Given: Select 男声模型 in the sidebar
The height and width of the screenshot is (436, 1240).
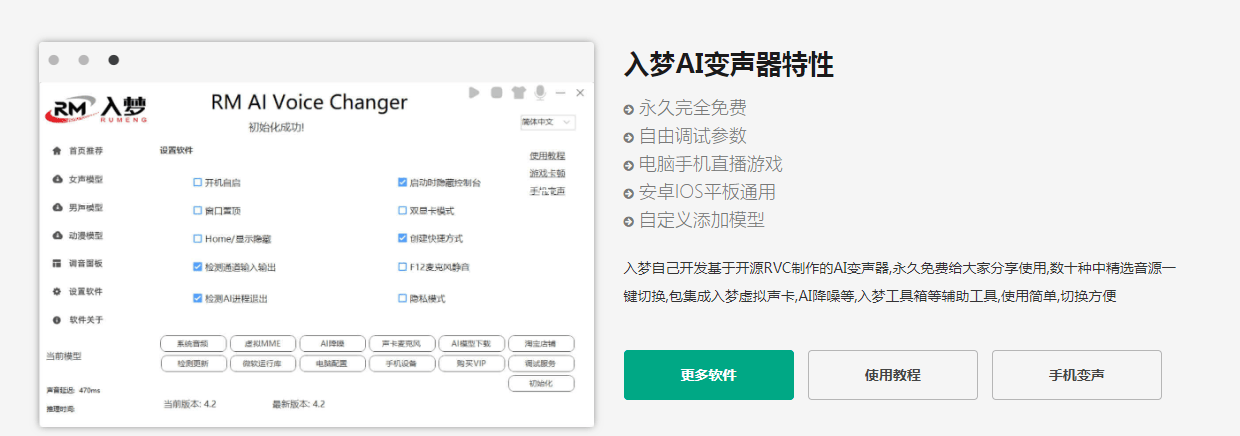Looking at the screenshot, I should pyautogui.click(x=86, y=207).
